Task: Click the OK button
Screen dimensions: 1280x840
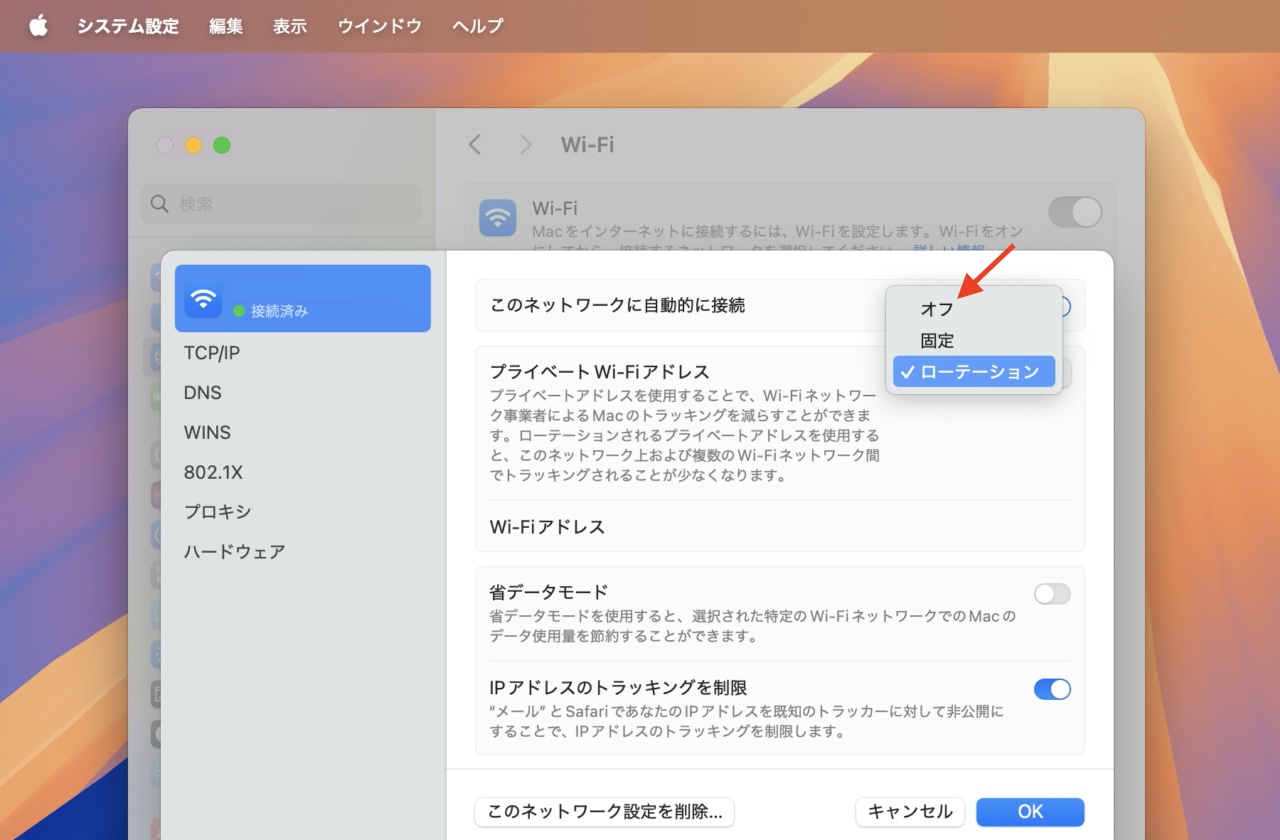Action: pos(1030,812)
